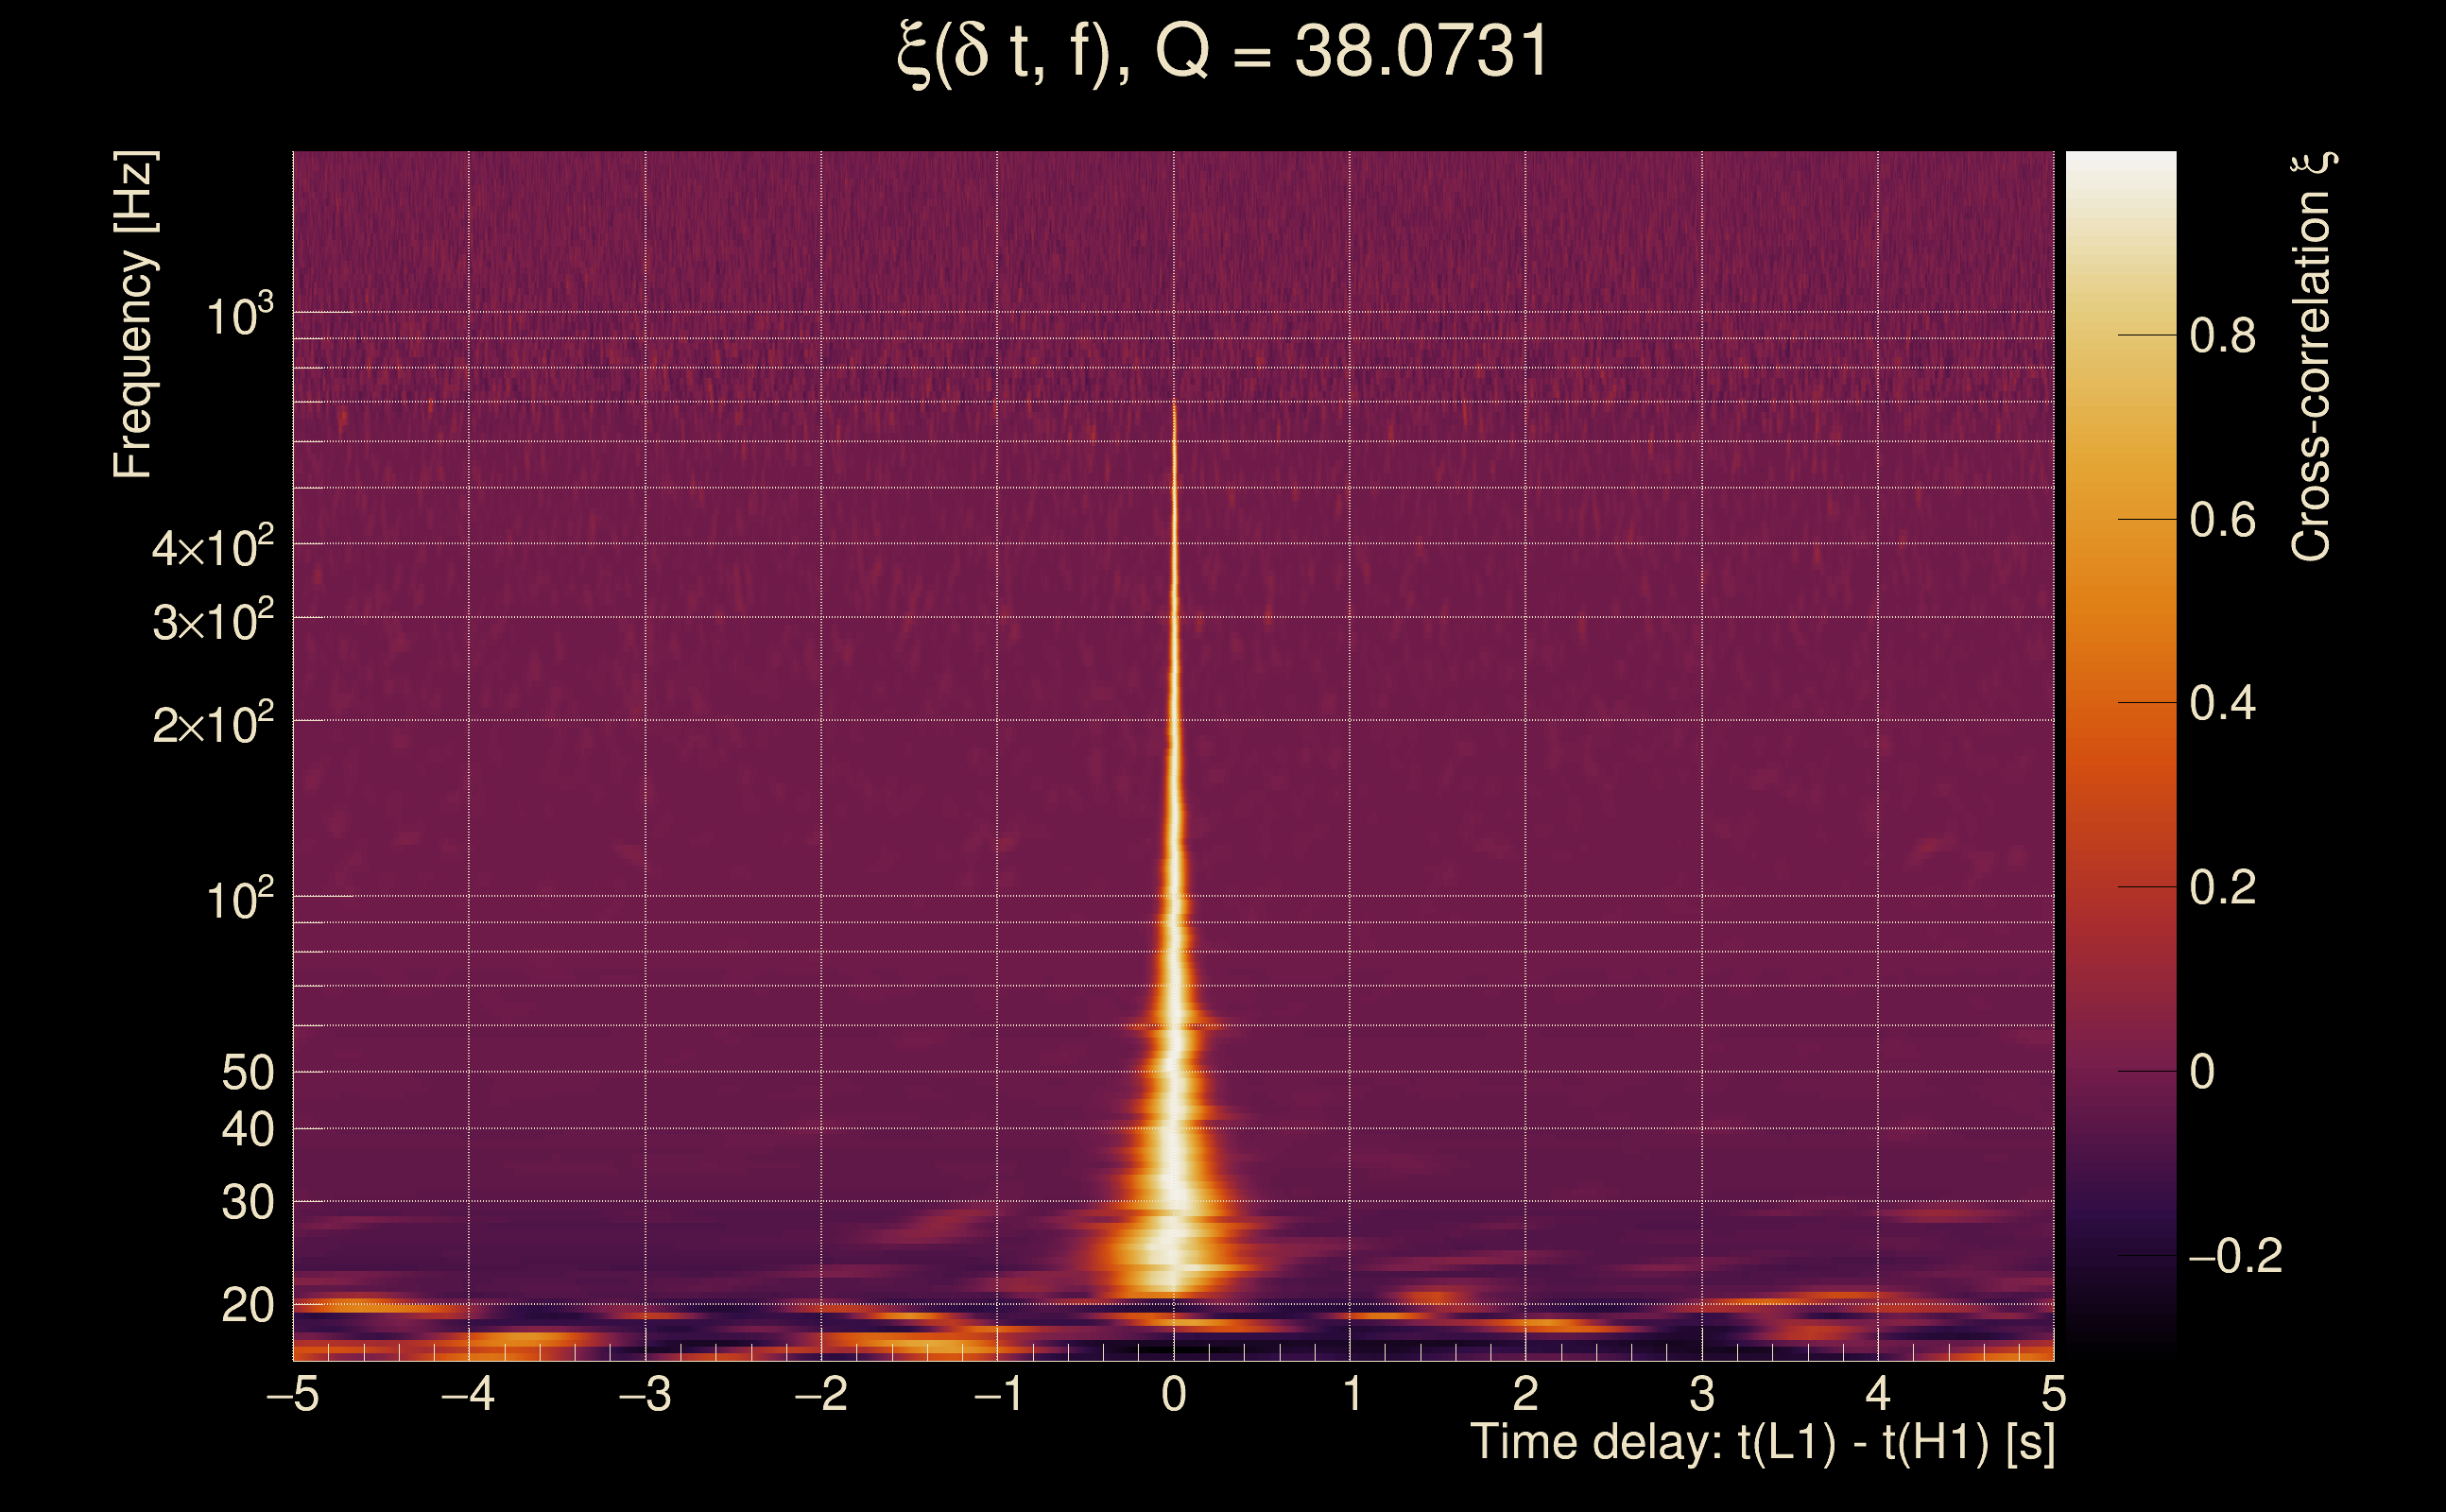This screenshot has height=1512, width=2446.
Task: Click the 0.6 tick label on the colorbar
Action: coord(2222,520)
